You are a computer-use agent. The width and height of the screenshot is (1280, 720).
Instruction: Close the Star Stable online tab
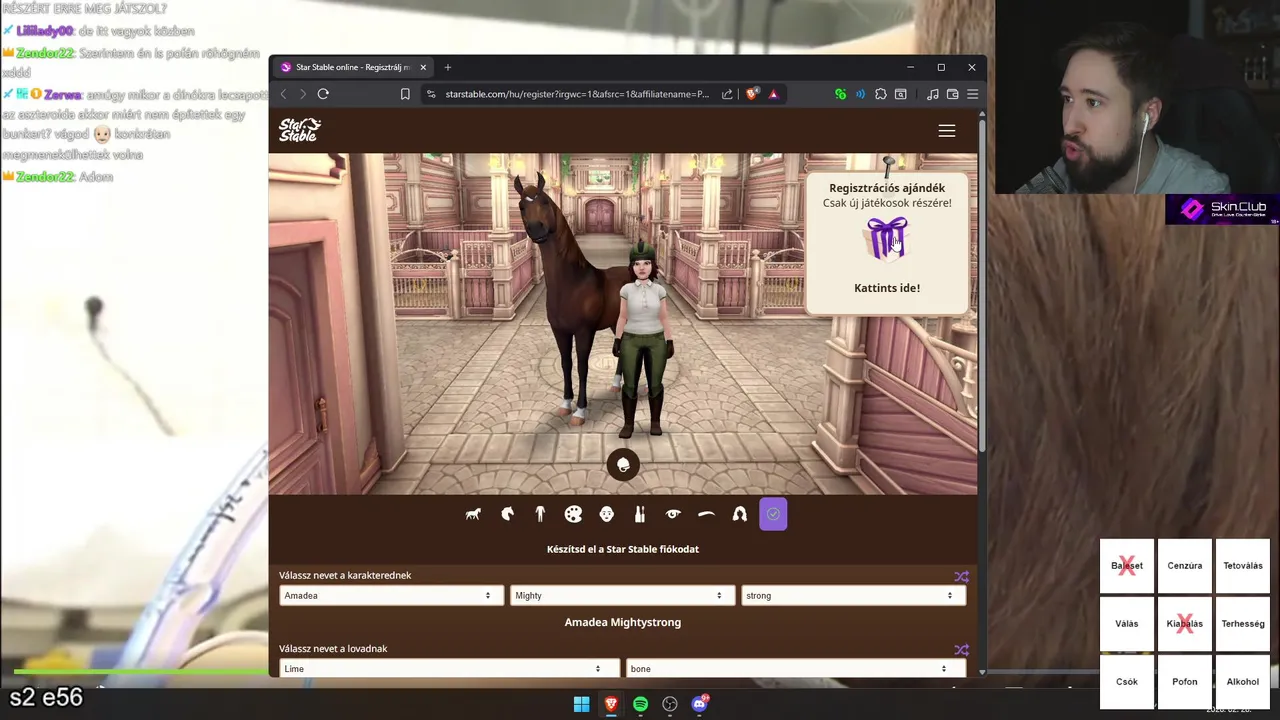[423, 67]
